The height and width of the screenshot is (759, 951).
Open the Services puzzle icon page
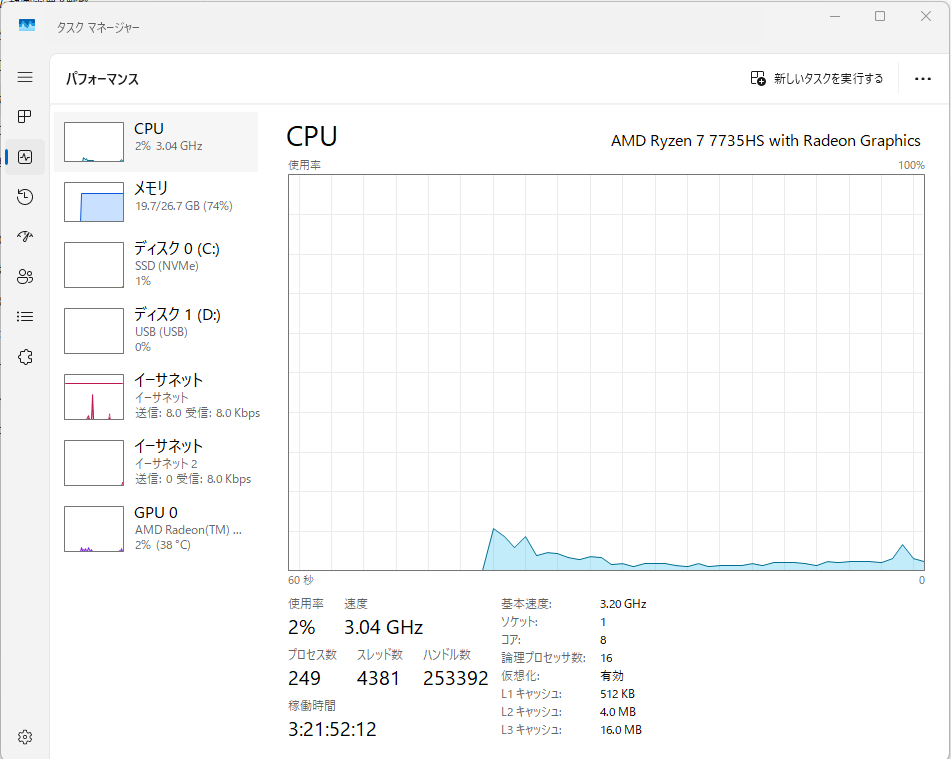25,357
